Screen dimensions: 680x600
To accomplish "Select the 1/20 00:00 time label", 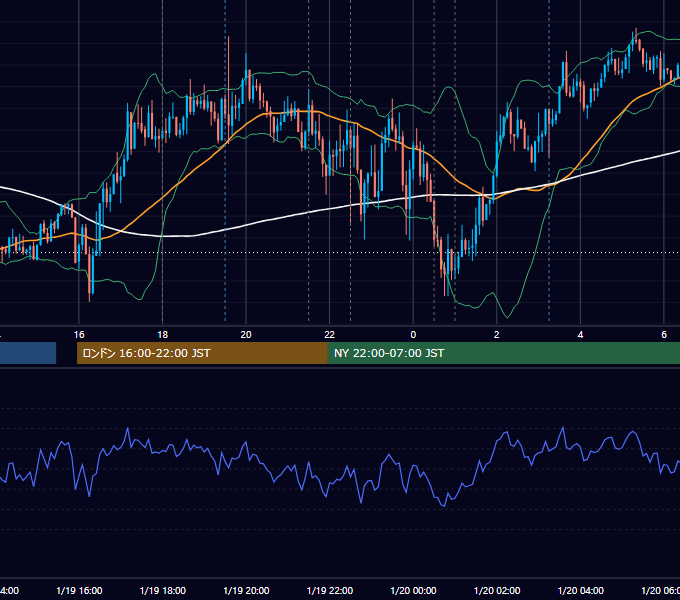I will coord(413,590).
